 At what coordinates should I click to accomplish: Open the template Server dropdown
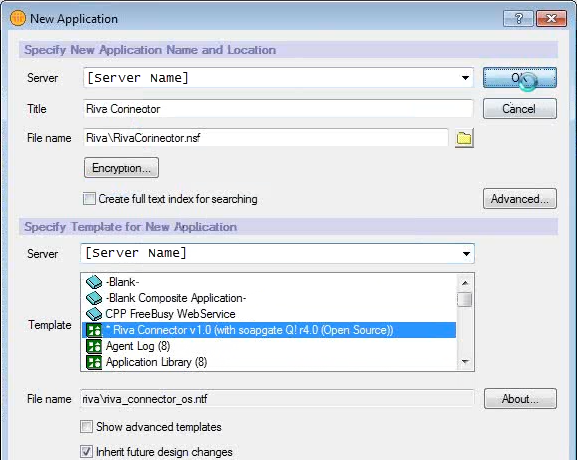click(x=466, y=254)
